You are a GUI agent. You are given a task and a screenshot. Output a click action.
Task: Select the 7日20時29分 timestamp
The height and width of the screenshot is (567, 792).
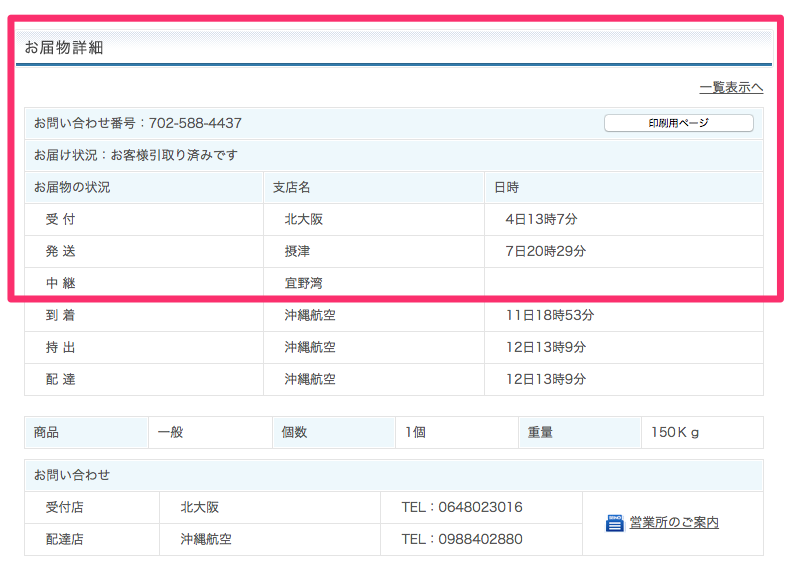(545, 251)
